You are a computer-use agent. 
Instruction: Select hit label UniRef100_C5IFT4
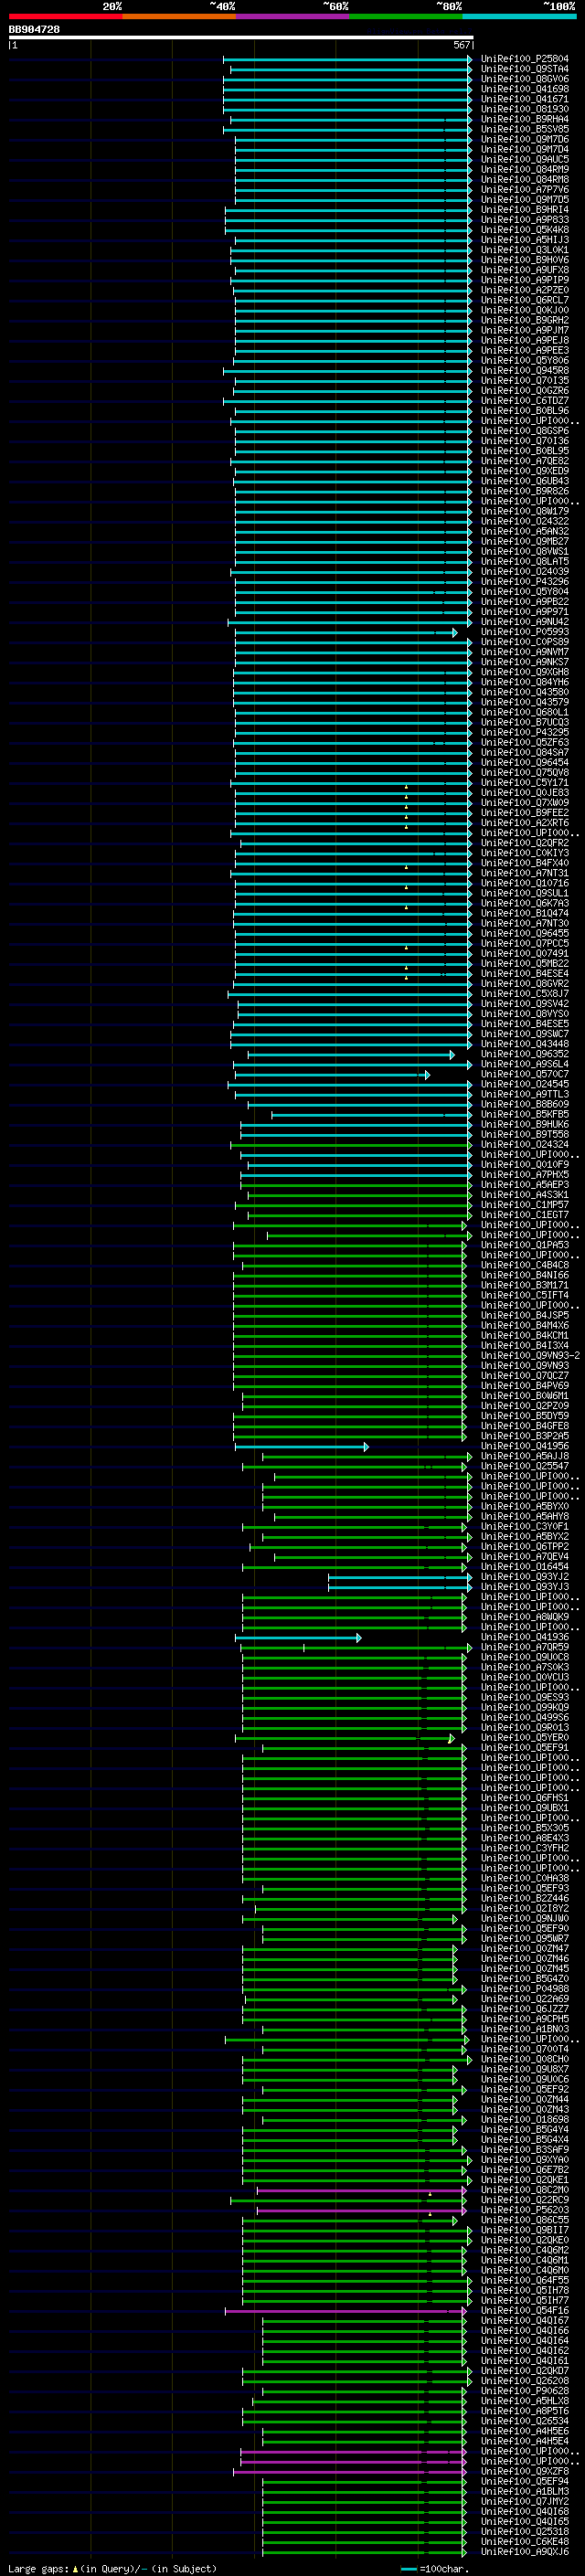click(524, 1295)
